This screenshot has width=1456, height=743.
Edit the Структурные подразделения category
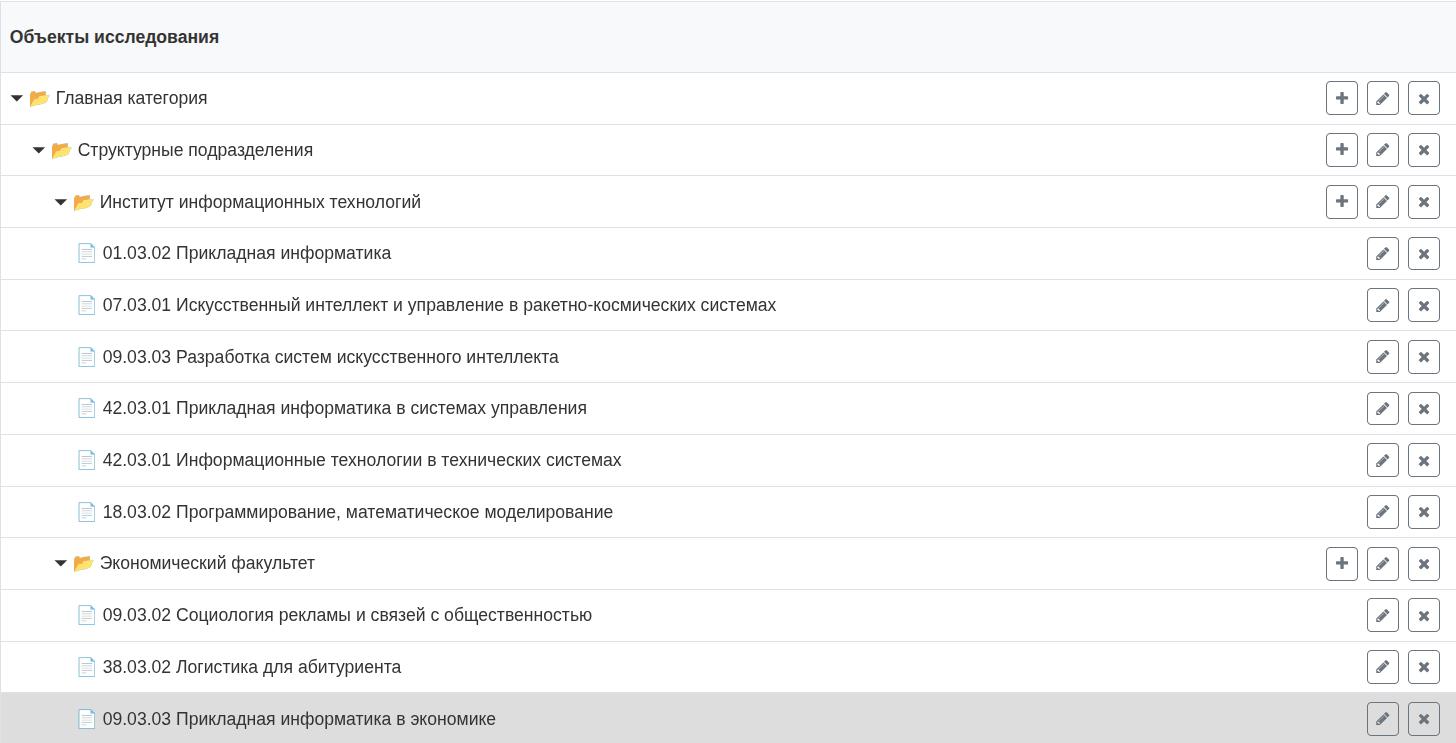tap(1382, 150)
